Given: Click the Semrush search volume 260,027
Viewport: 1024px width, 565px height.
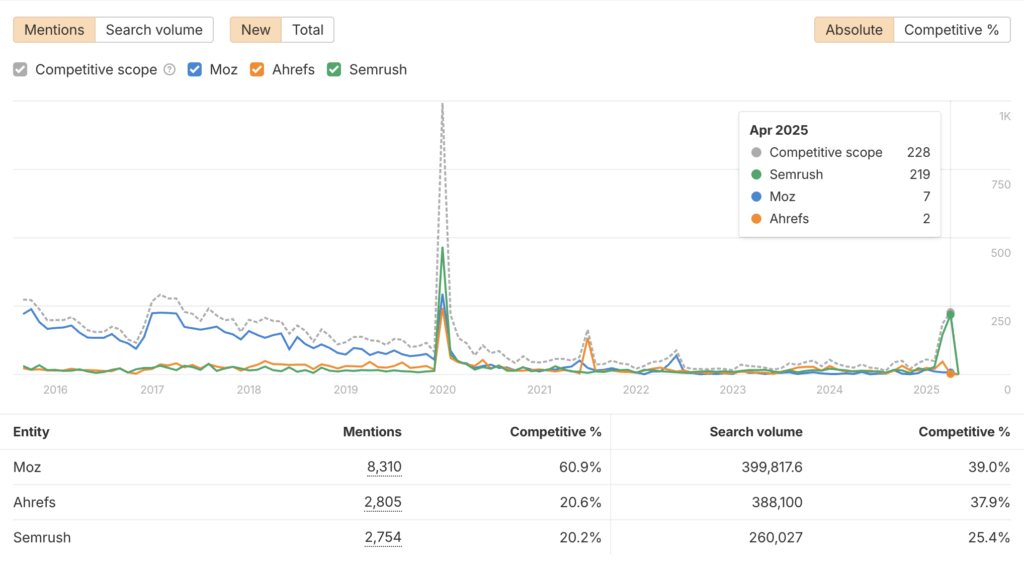Looking at the screenshot, I should pos(775,538).
